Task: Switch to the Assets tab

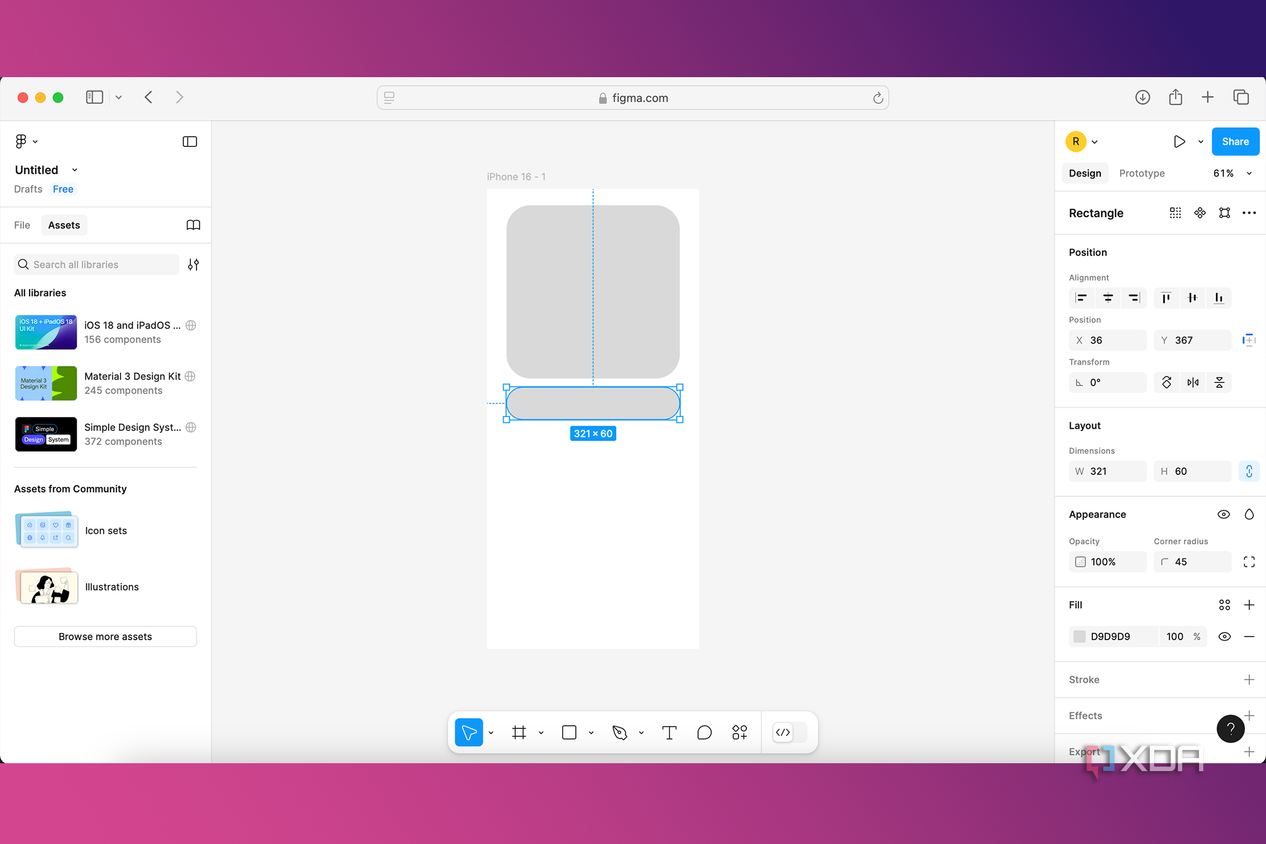Action: point(64,225)
